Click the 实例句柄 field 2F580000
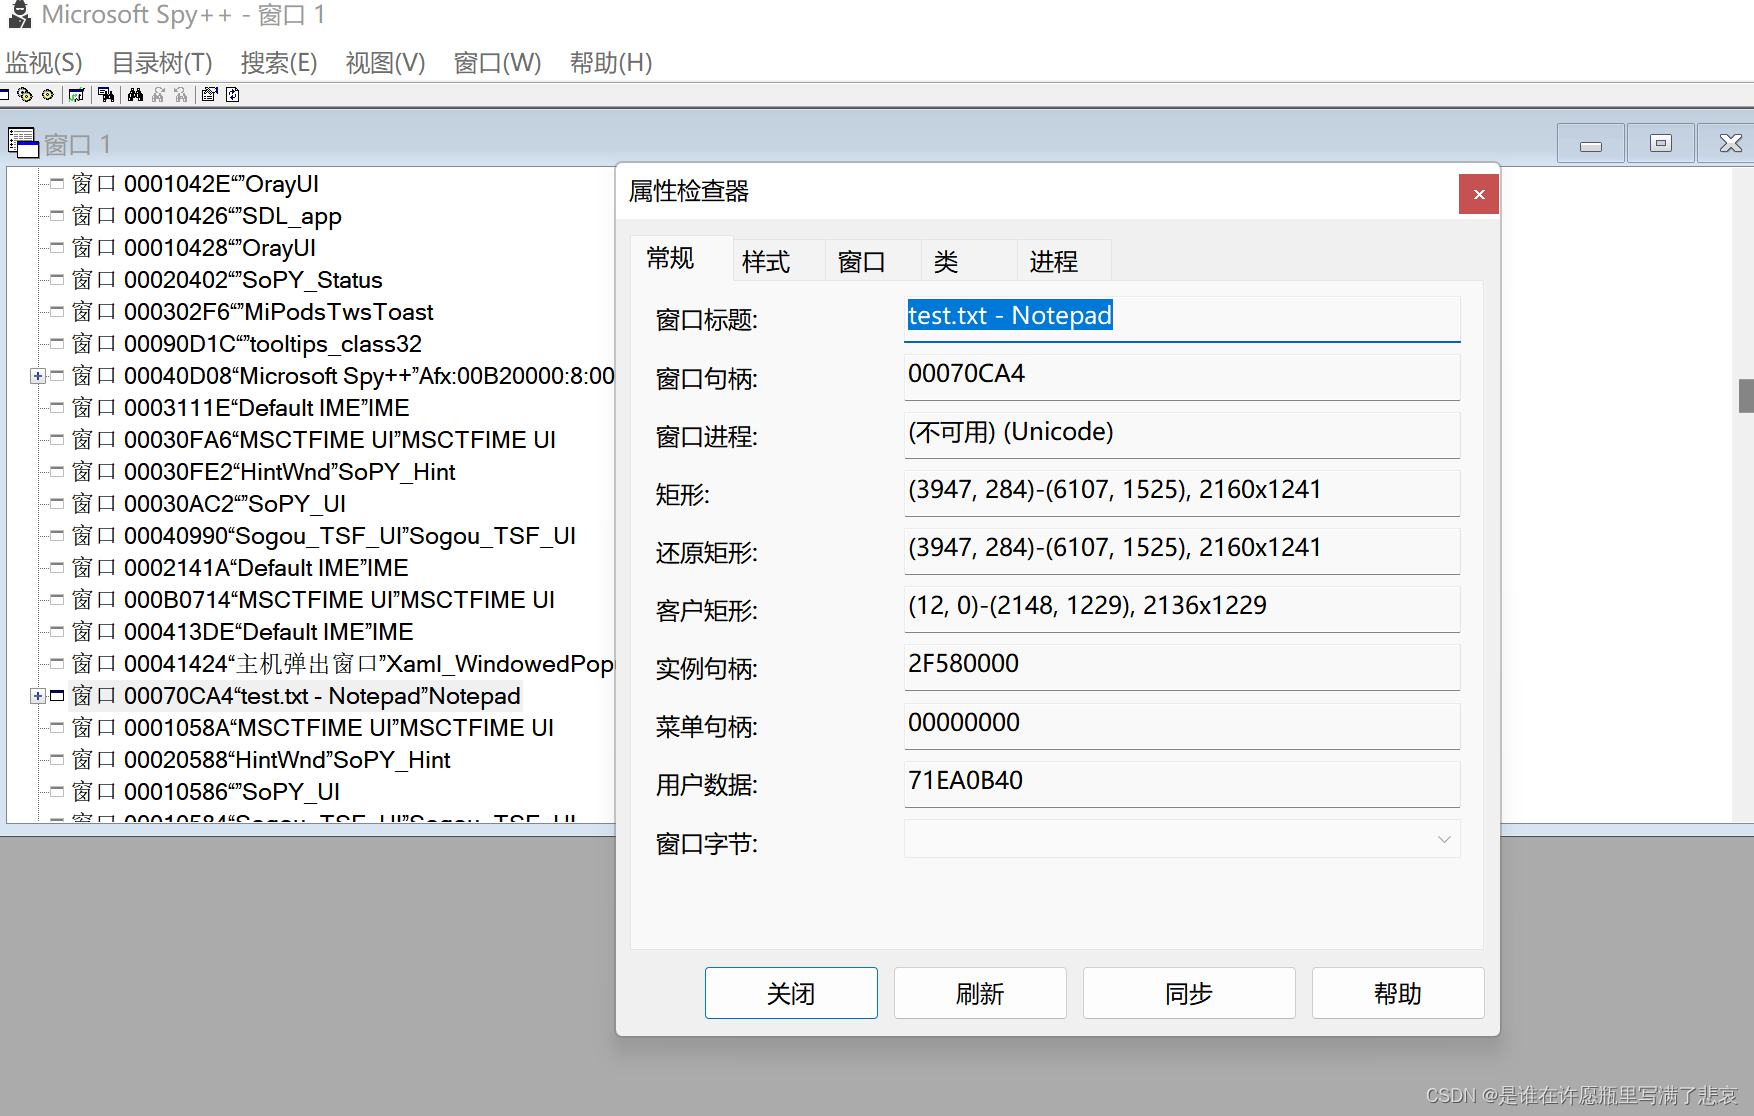 pos(1182,666)
